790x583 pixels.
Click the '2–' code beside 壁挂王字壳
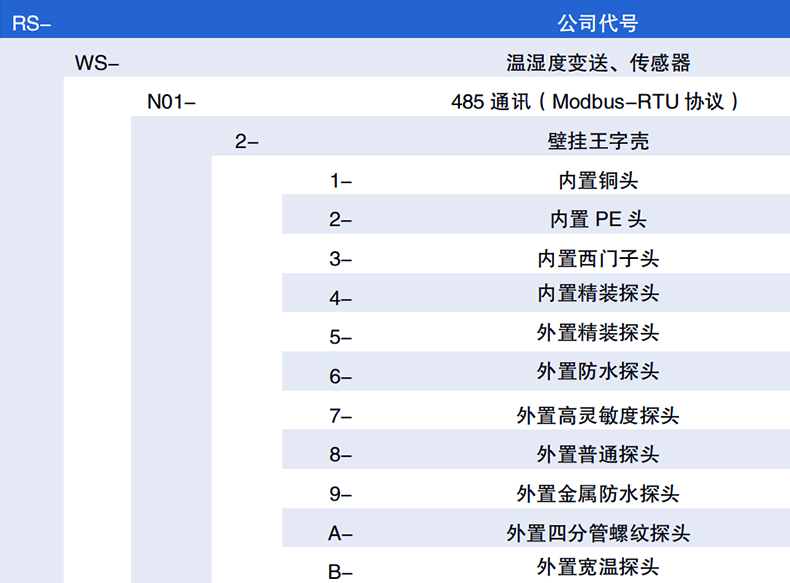pos(246,141)
